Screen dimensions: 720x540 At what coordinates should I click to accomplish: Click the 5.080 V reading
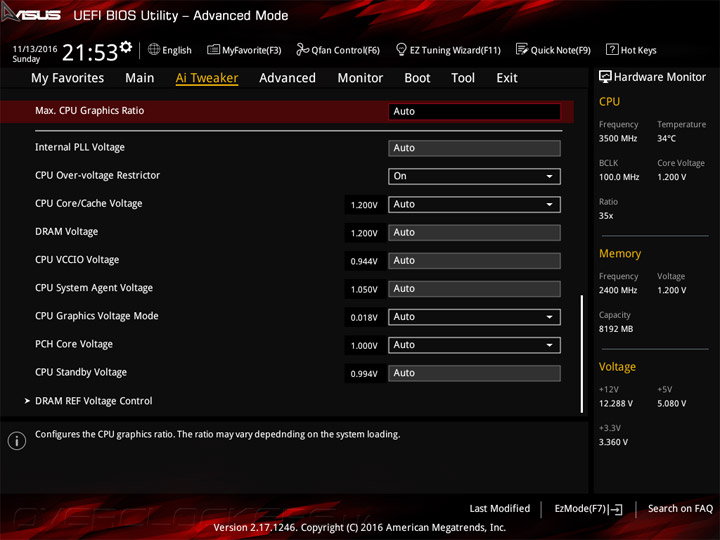671,404
